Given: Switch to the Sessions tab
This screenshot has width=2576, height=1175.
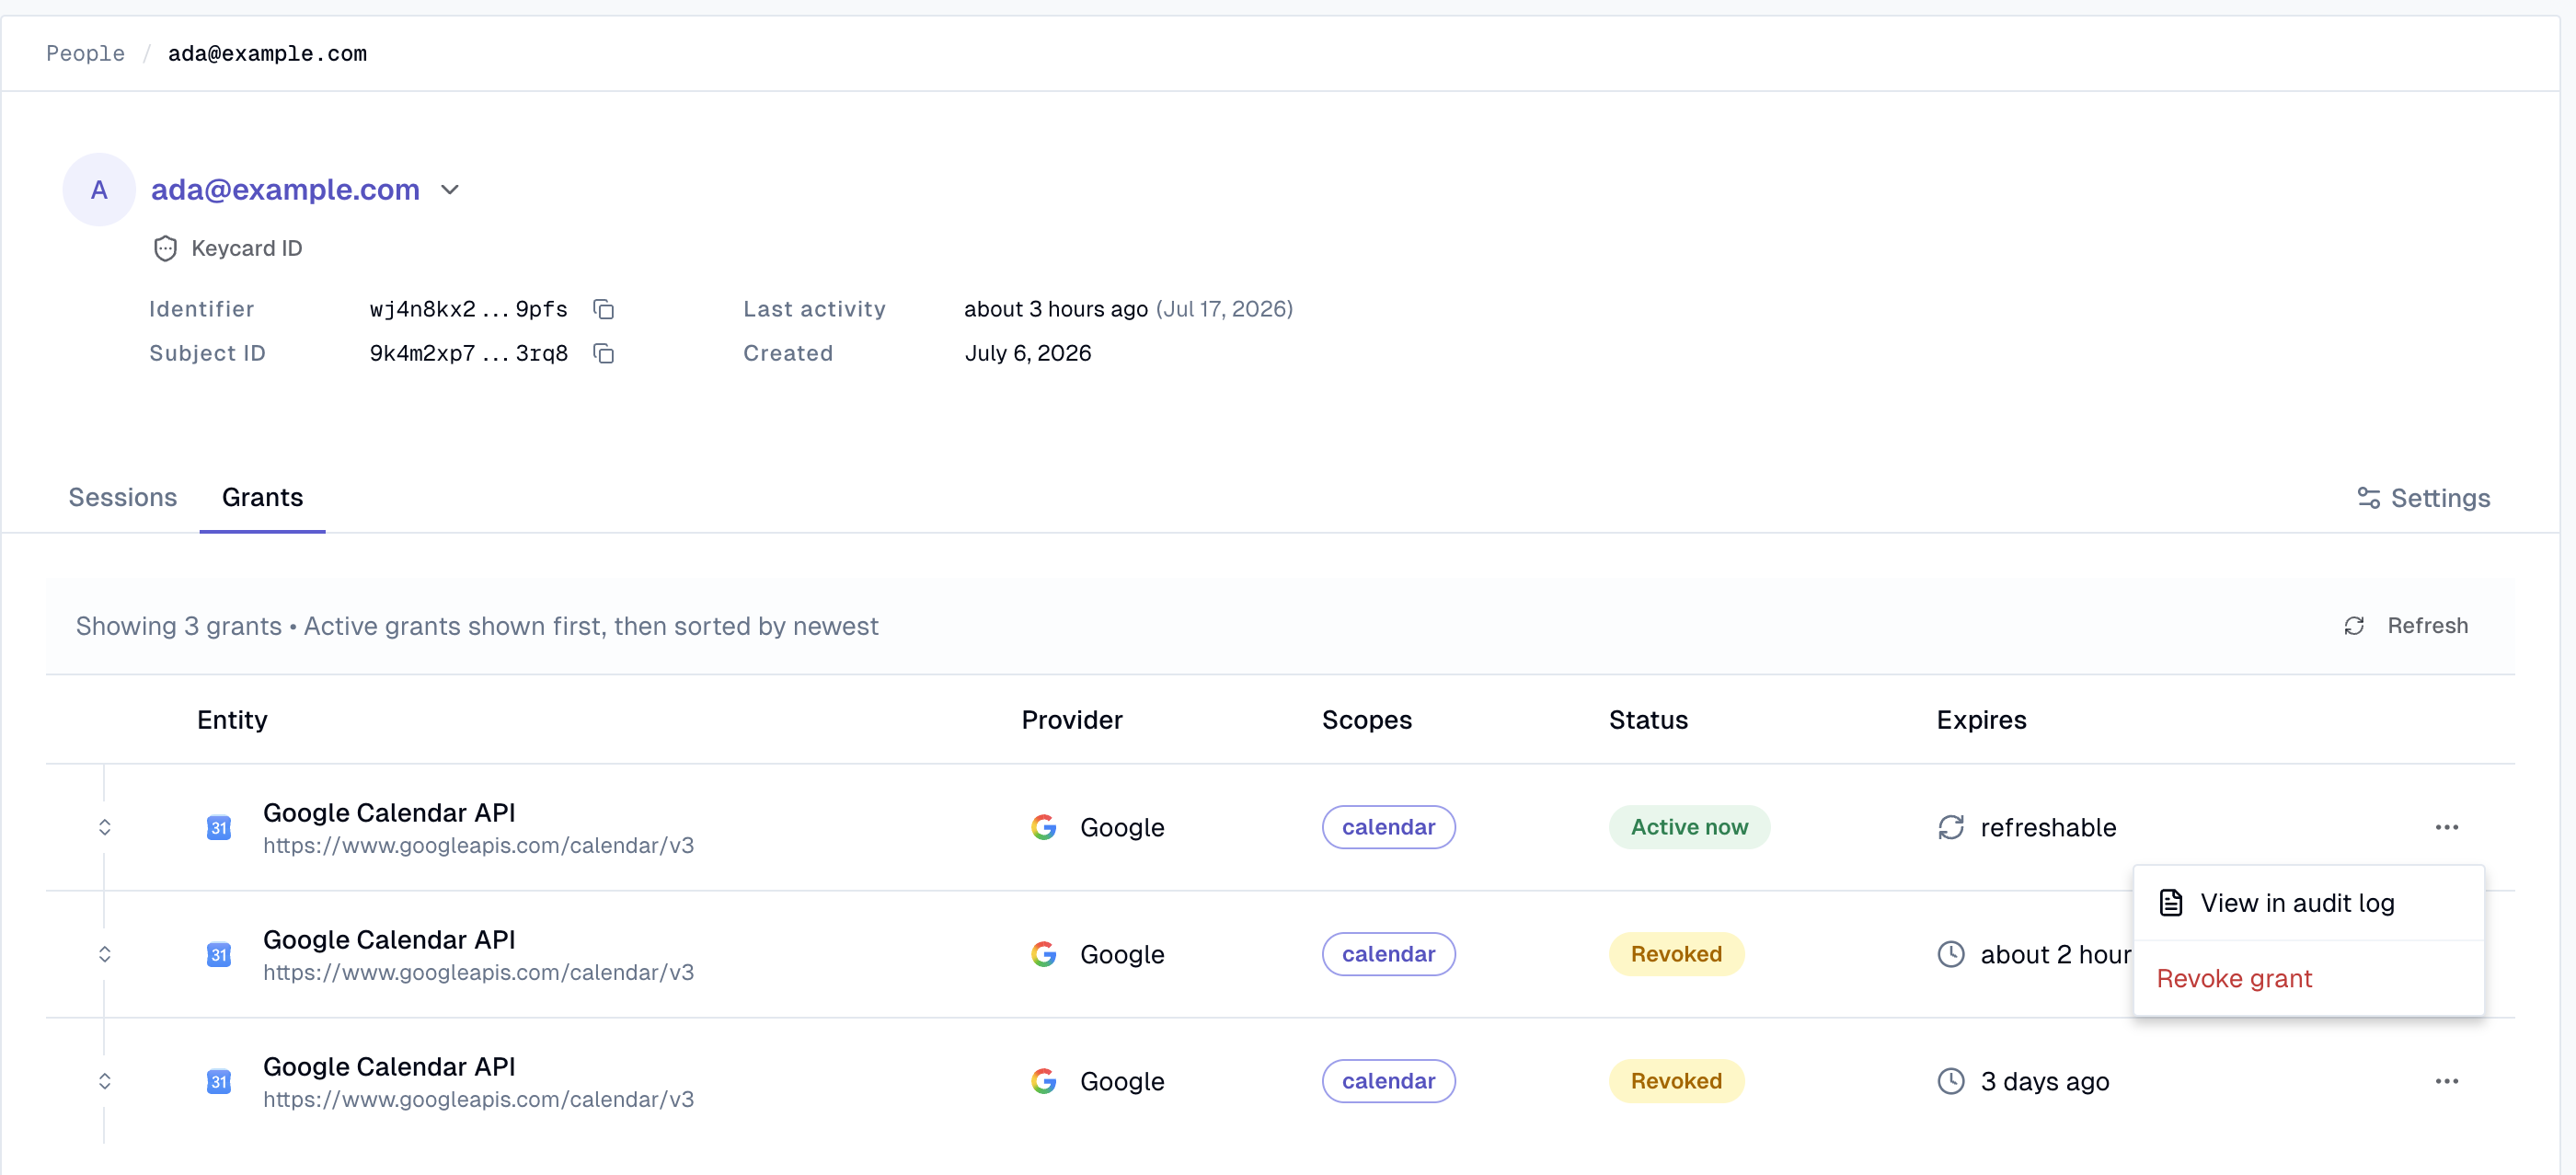Looking at the screenshot, I should 122,497.
